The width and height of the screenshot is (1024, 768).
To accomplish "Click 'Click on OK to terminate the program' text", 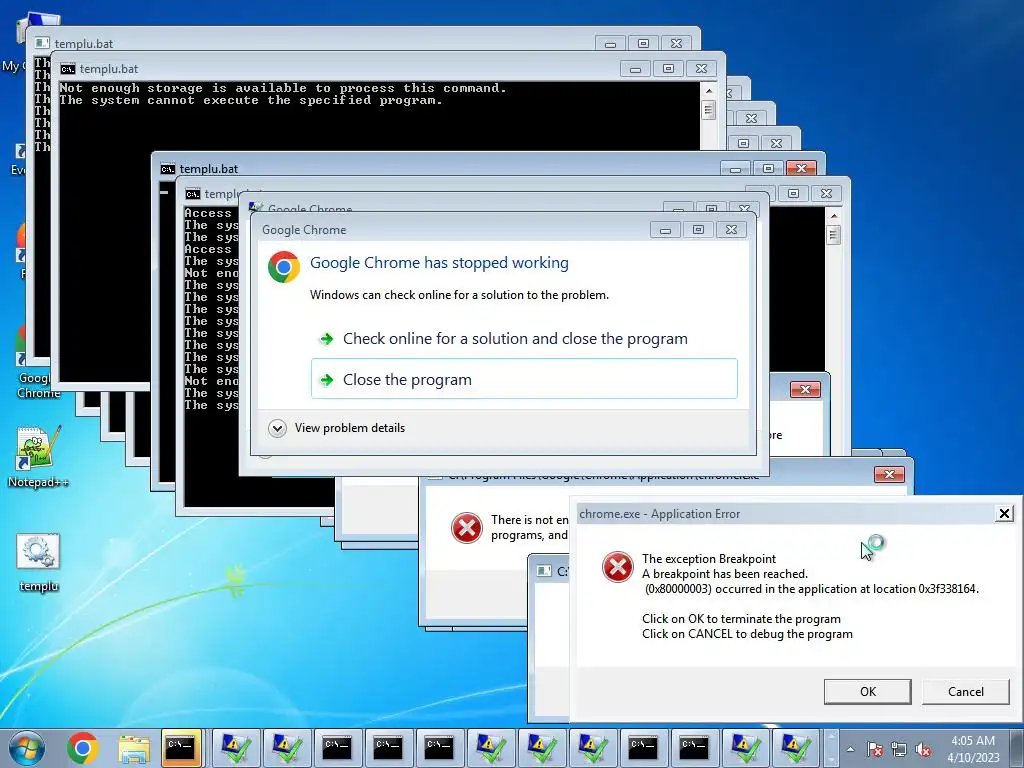I will [741, 619].
